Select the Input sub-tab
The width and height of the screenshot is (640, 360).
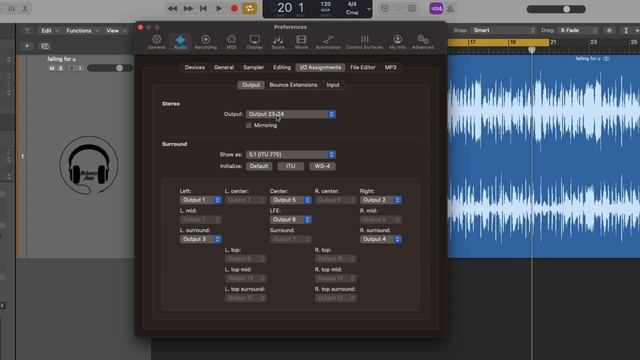coord(333,85)
